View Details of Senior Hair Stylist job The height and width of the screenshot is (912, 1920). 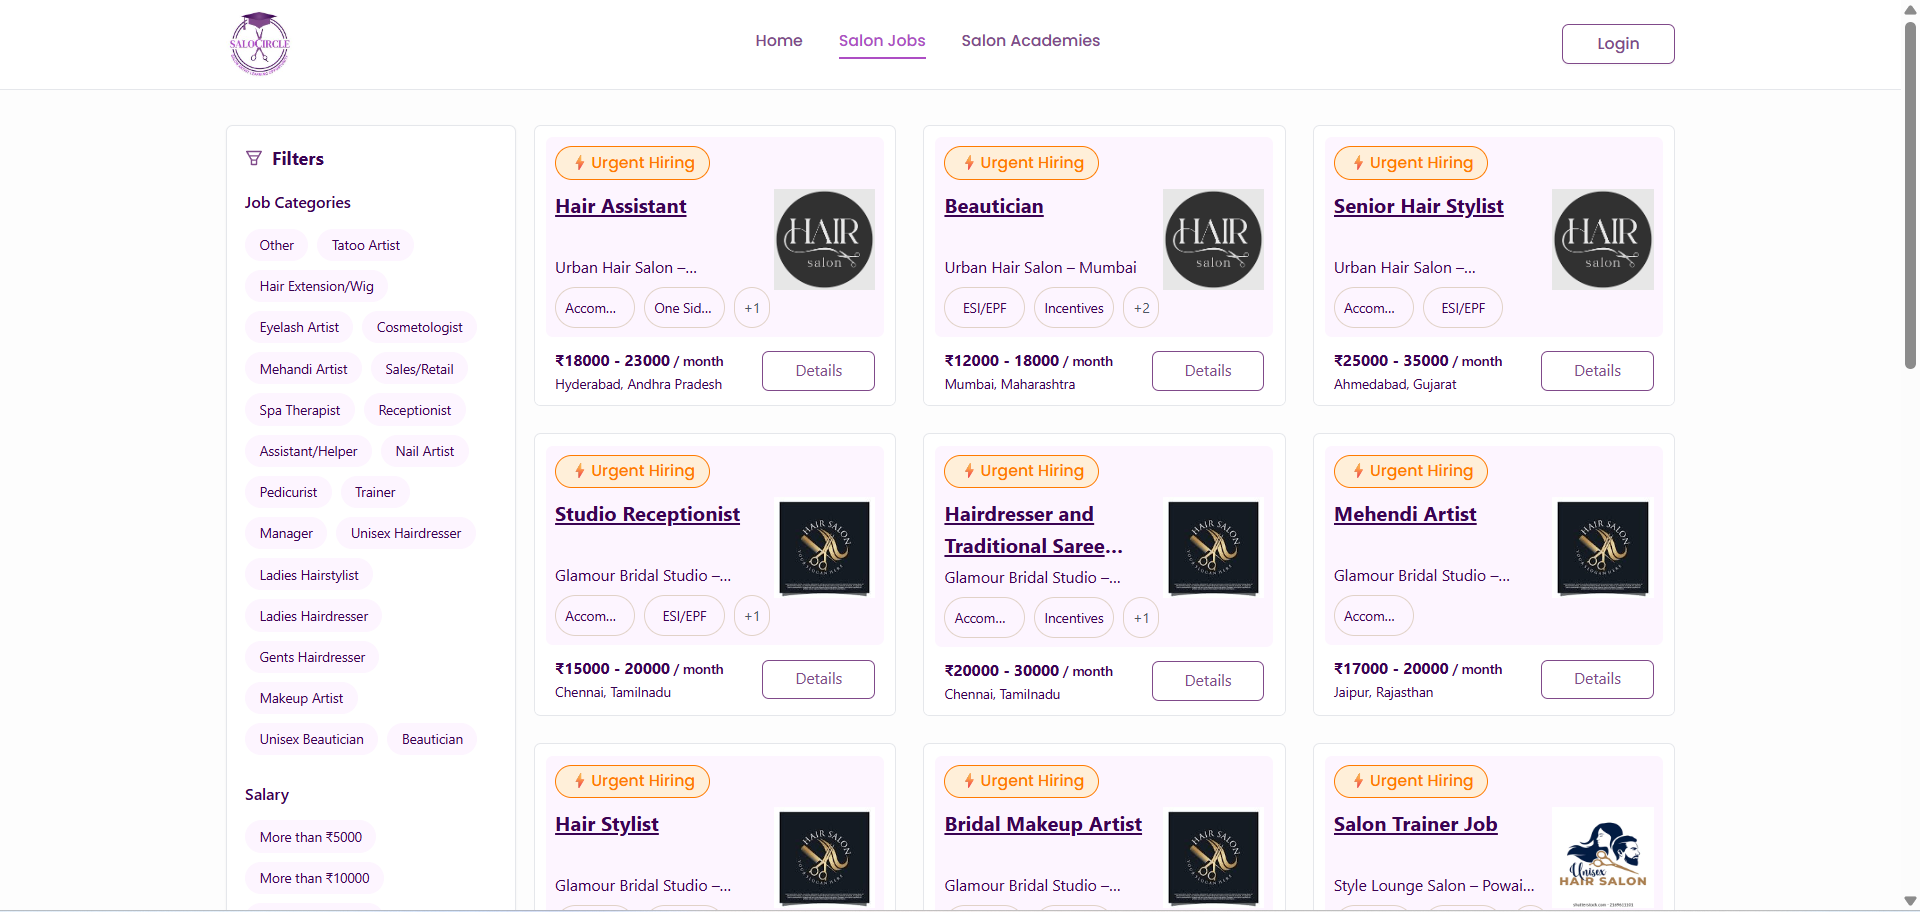pos(1597,371)
